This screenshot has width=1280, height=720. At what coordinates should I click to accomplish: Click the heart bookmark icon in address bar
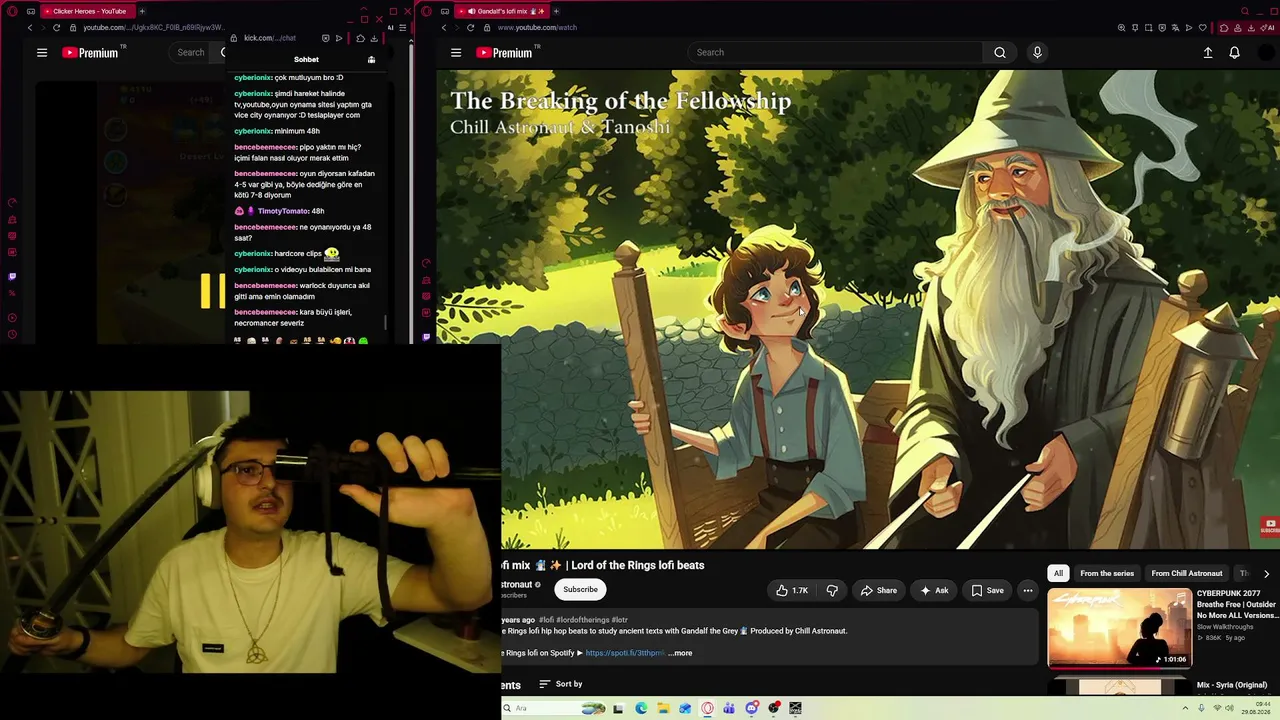click(x=1201, y=28)
